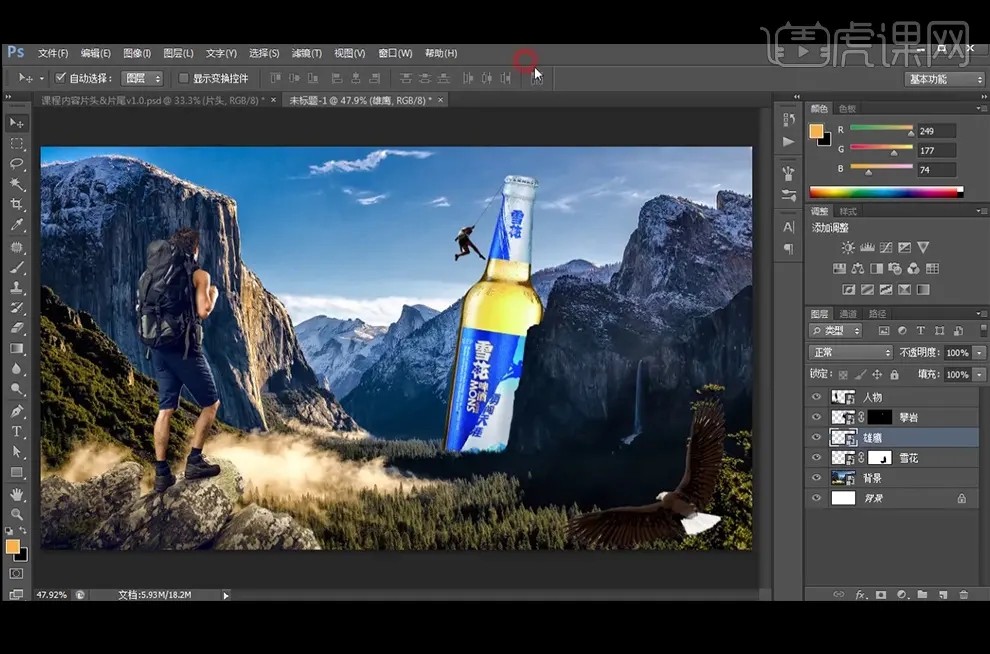Switch to the 样式 tab
The image size is (990, 654).
click(x=848, y=211)
